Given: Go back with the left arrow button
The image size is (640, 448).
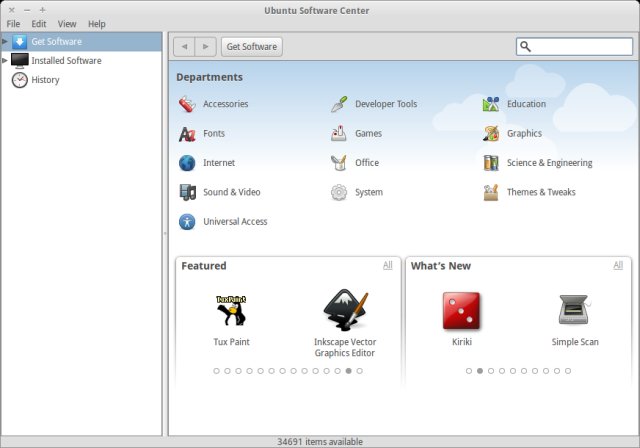Looking at the screenshot, I should [x=184, y=47].
